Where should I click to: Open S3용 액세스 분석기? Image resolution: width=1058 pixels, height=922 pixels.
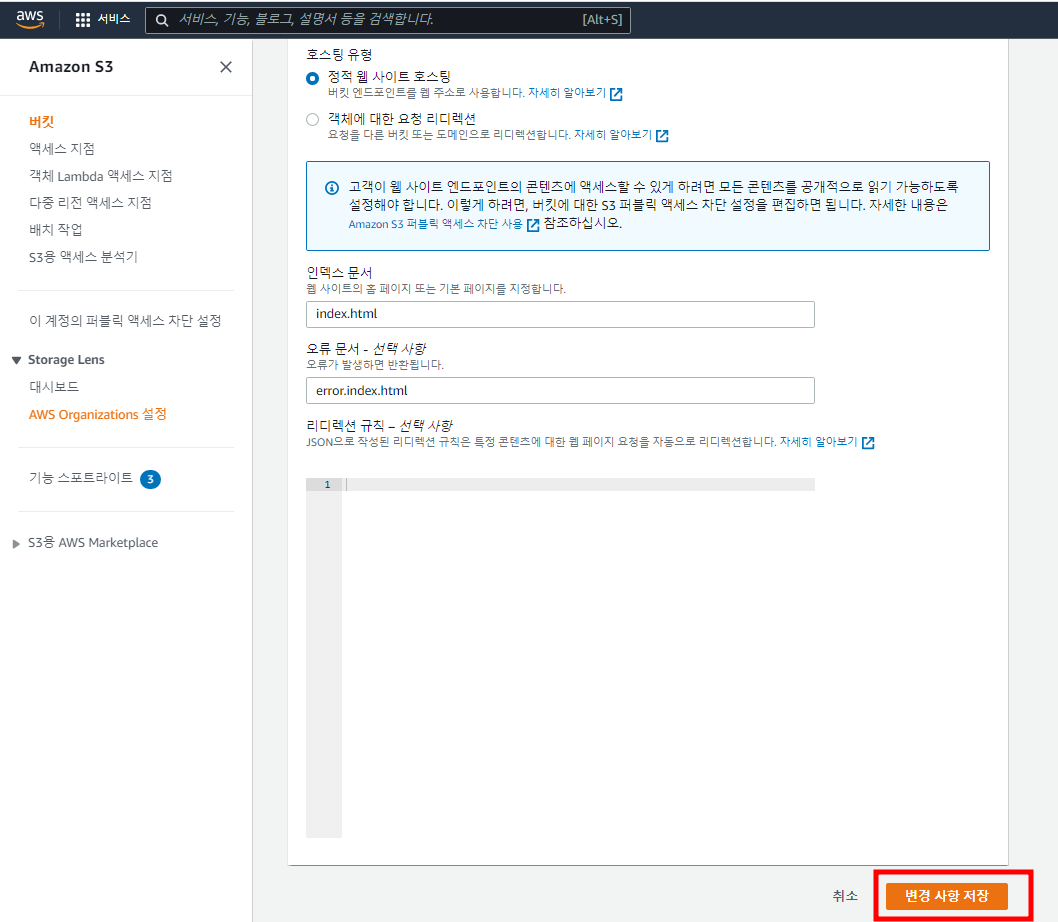pyautogui.click(x=83, y=256)
